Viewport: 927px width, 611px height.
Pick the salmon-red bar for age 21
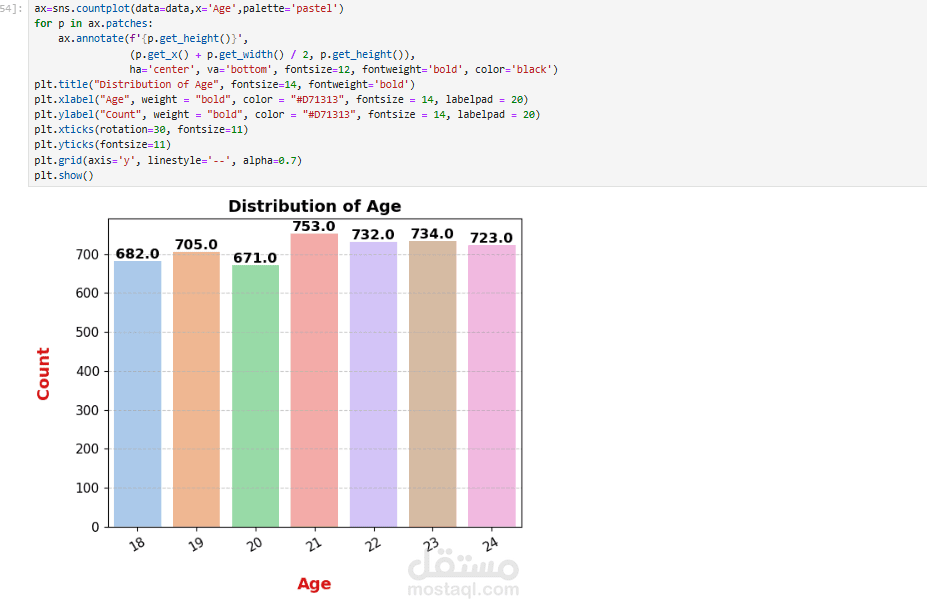[x=314, y=380]
